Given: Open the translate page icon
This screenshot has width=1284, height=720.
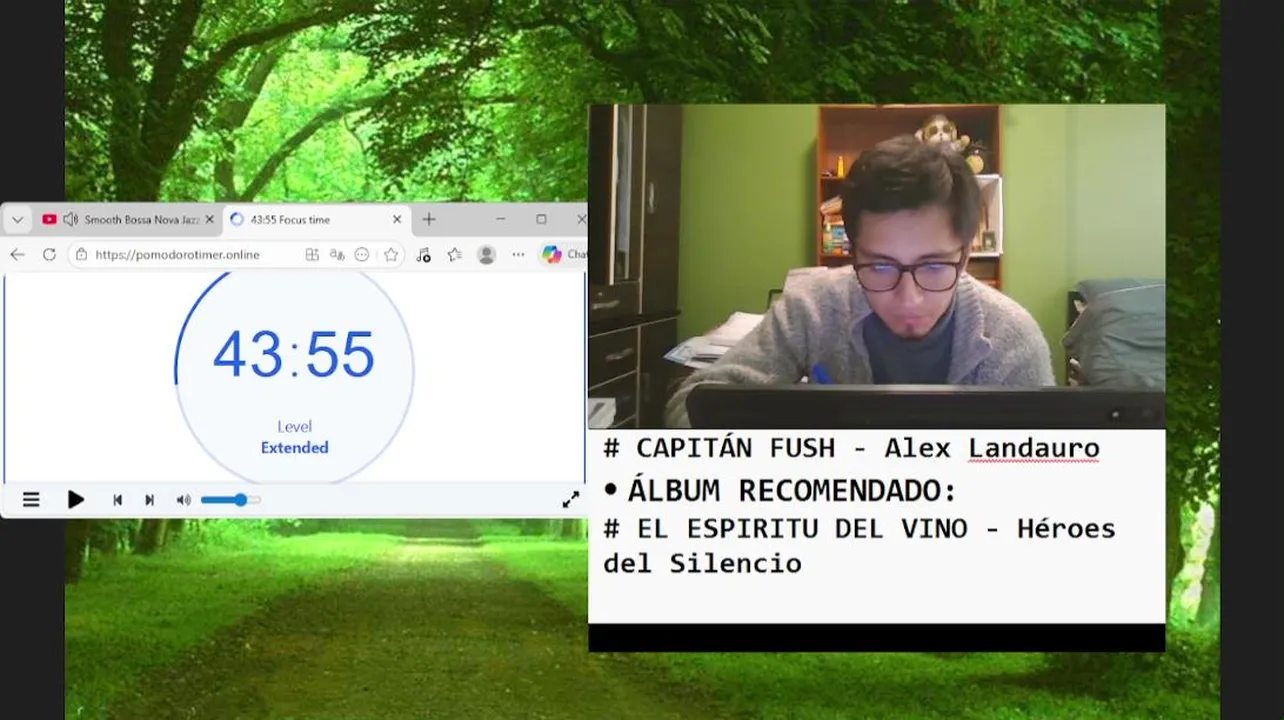Looking at the screenshot, I should click(337, 255).
